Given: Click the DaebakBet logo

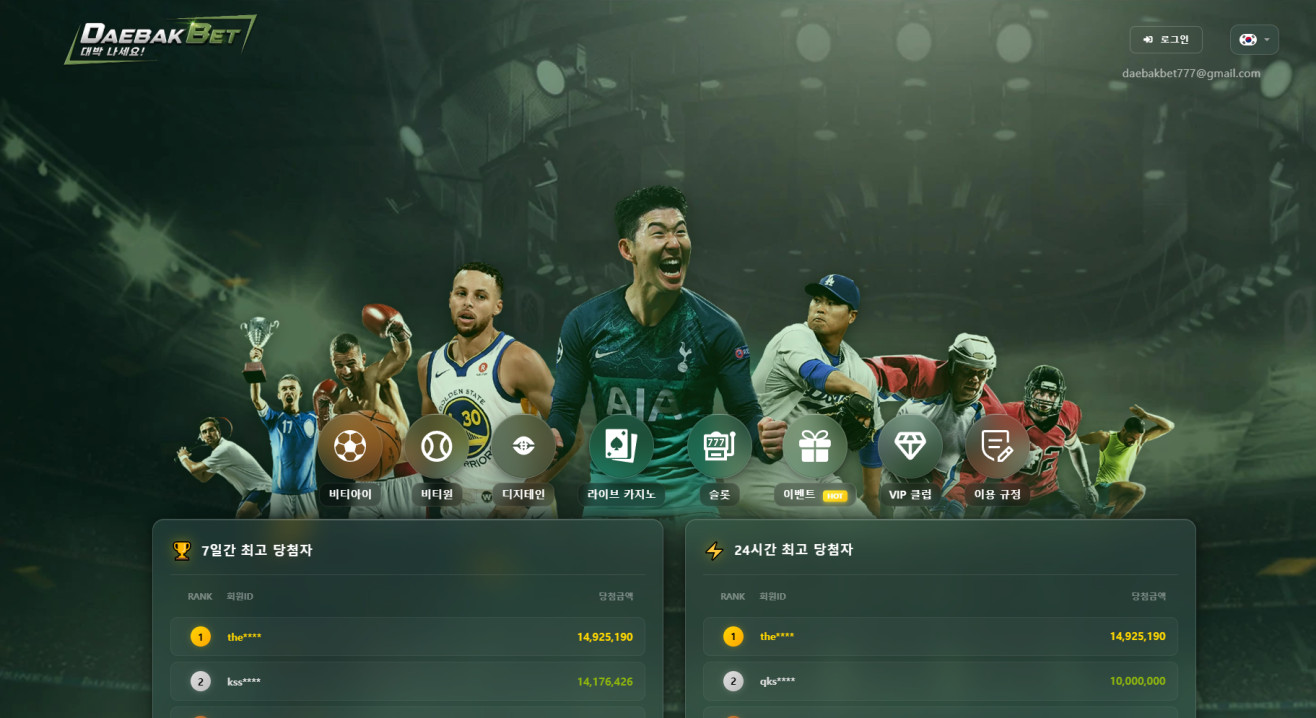Looking at the screenshot, I should tap(160, 39).
